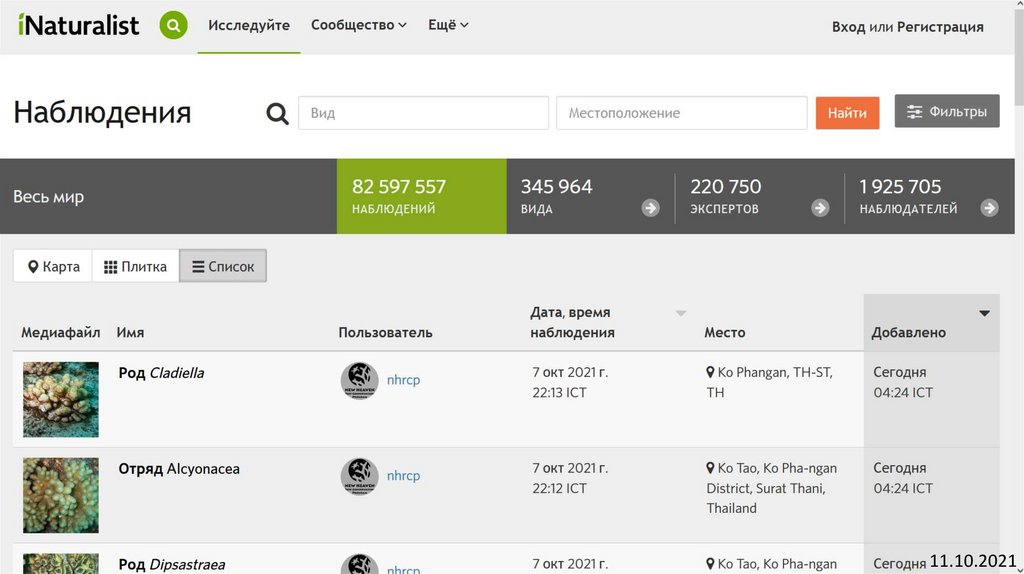Click nhrcp avatar in the Alcyonacea row
The width and height of the screenshot is (1024, 574).
359,476
